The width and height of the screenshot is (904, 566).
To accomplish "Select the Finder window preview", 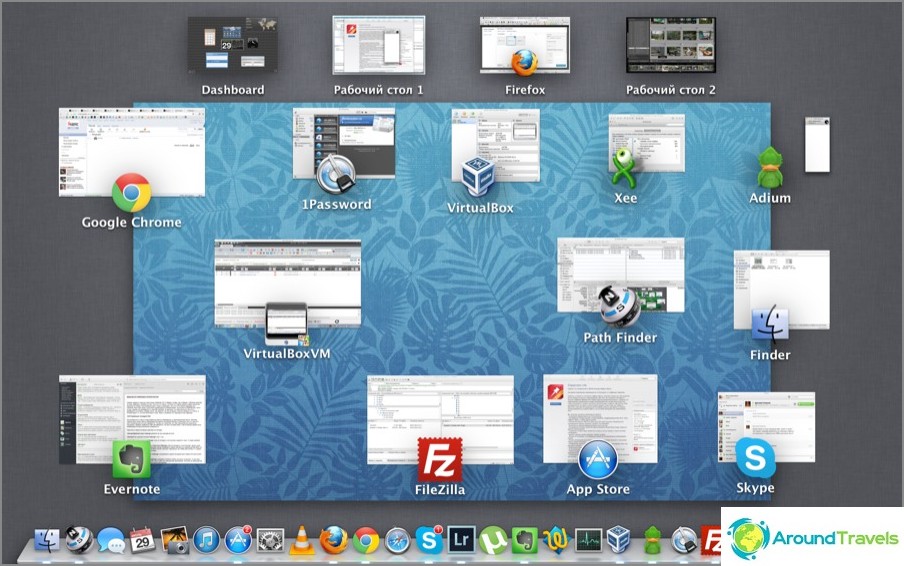I will (782, 289).
